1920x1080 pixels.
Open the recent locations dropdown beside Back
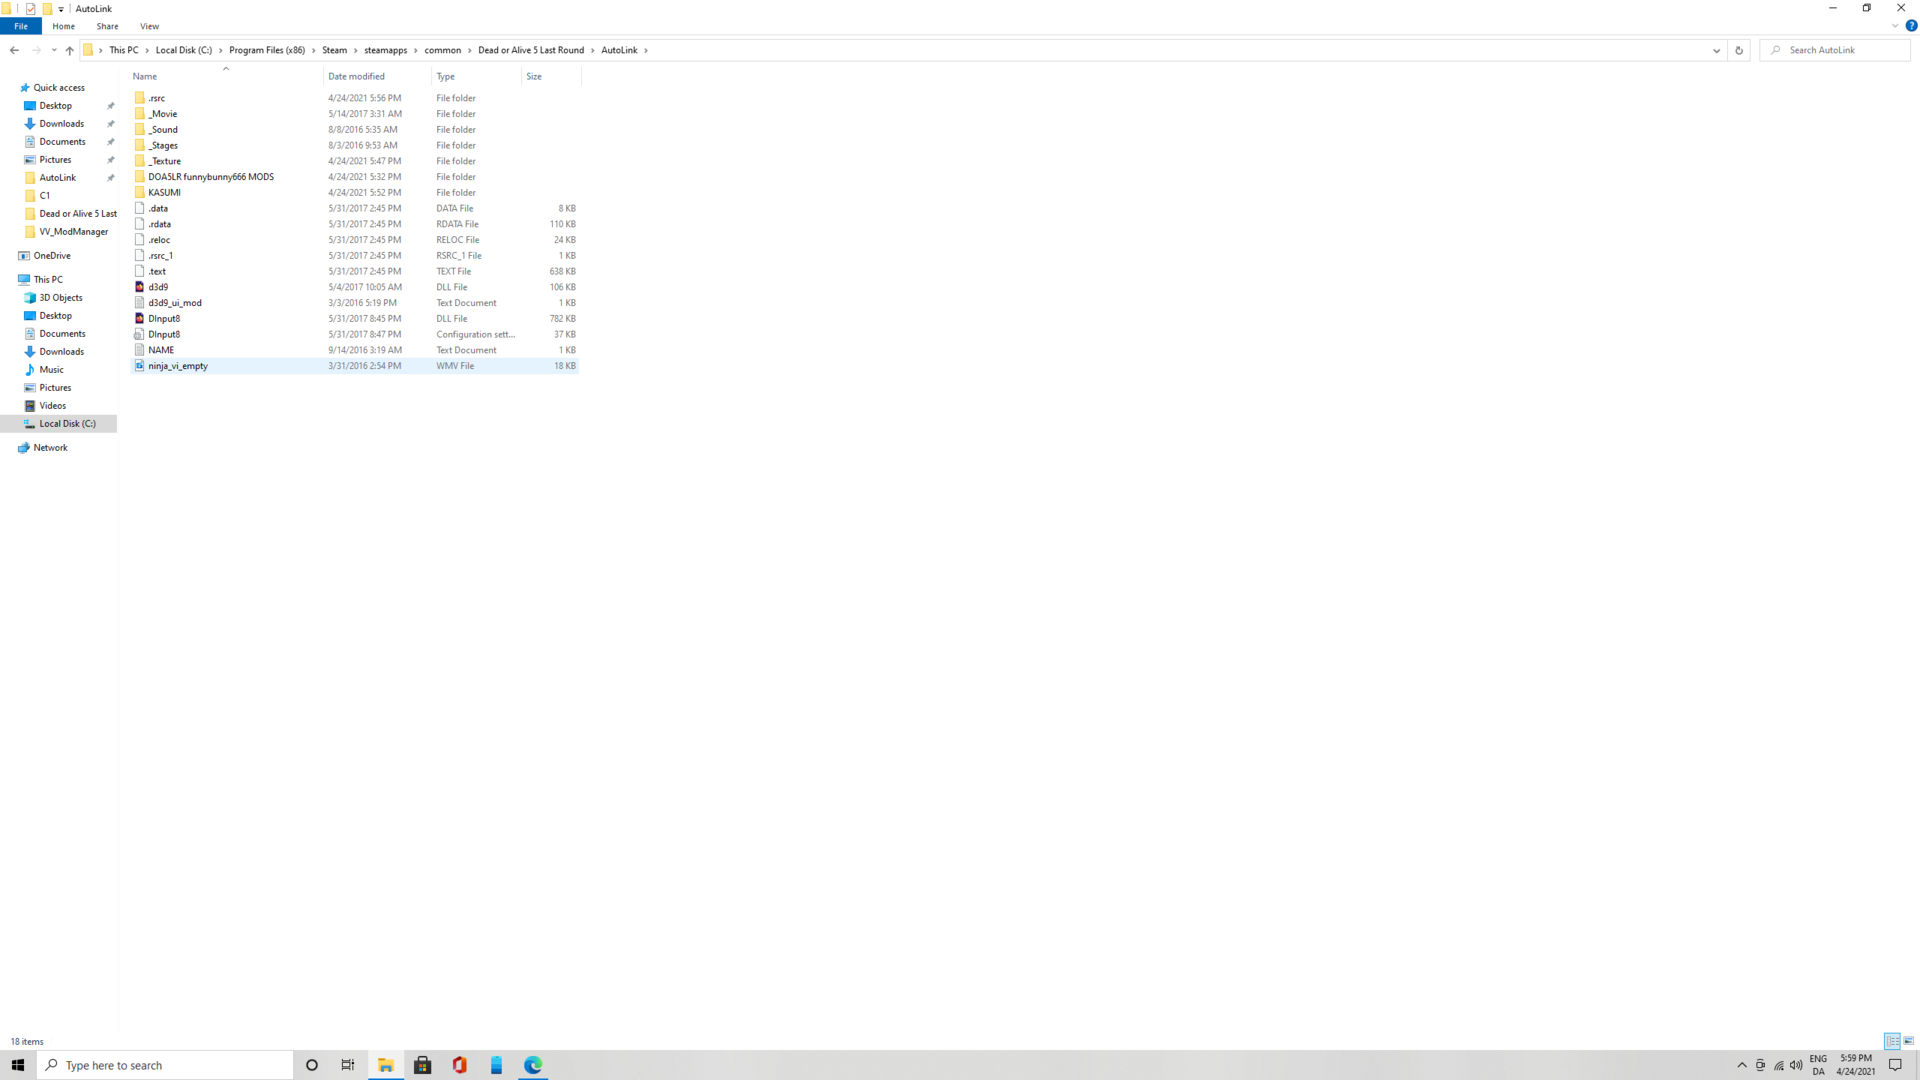(x=53, y=50)
